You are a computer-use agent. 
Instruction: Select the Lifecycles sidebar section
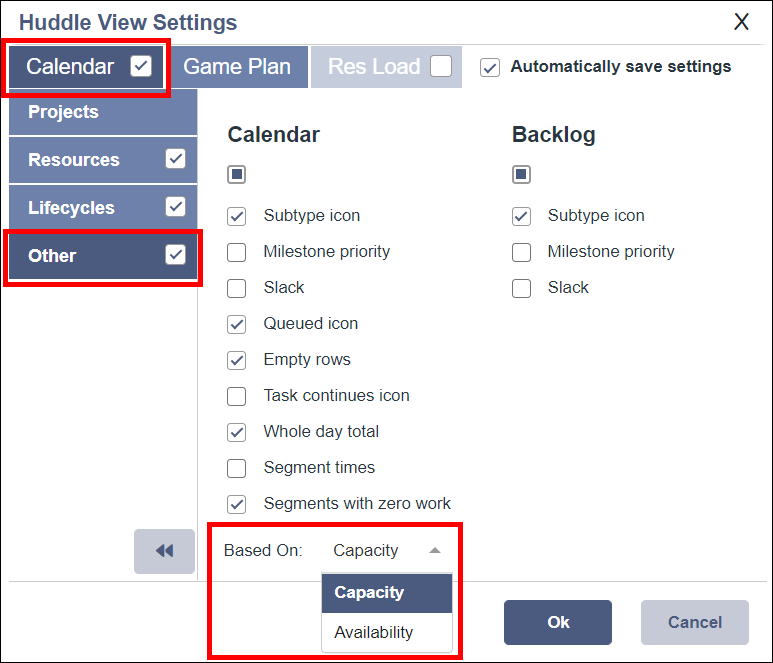[x=71, y=208]
